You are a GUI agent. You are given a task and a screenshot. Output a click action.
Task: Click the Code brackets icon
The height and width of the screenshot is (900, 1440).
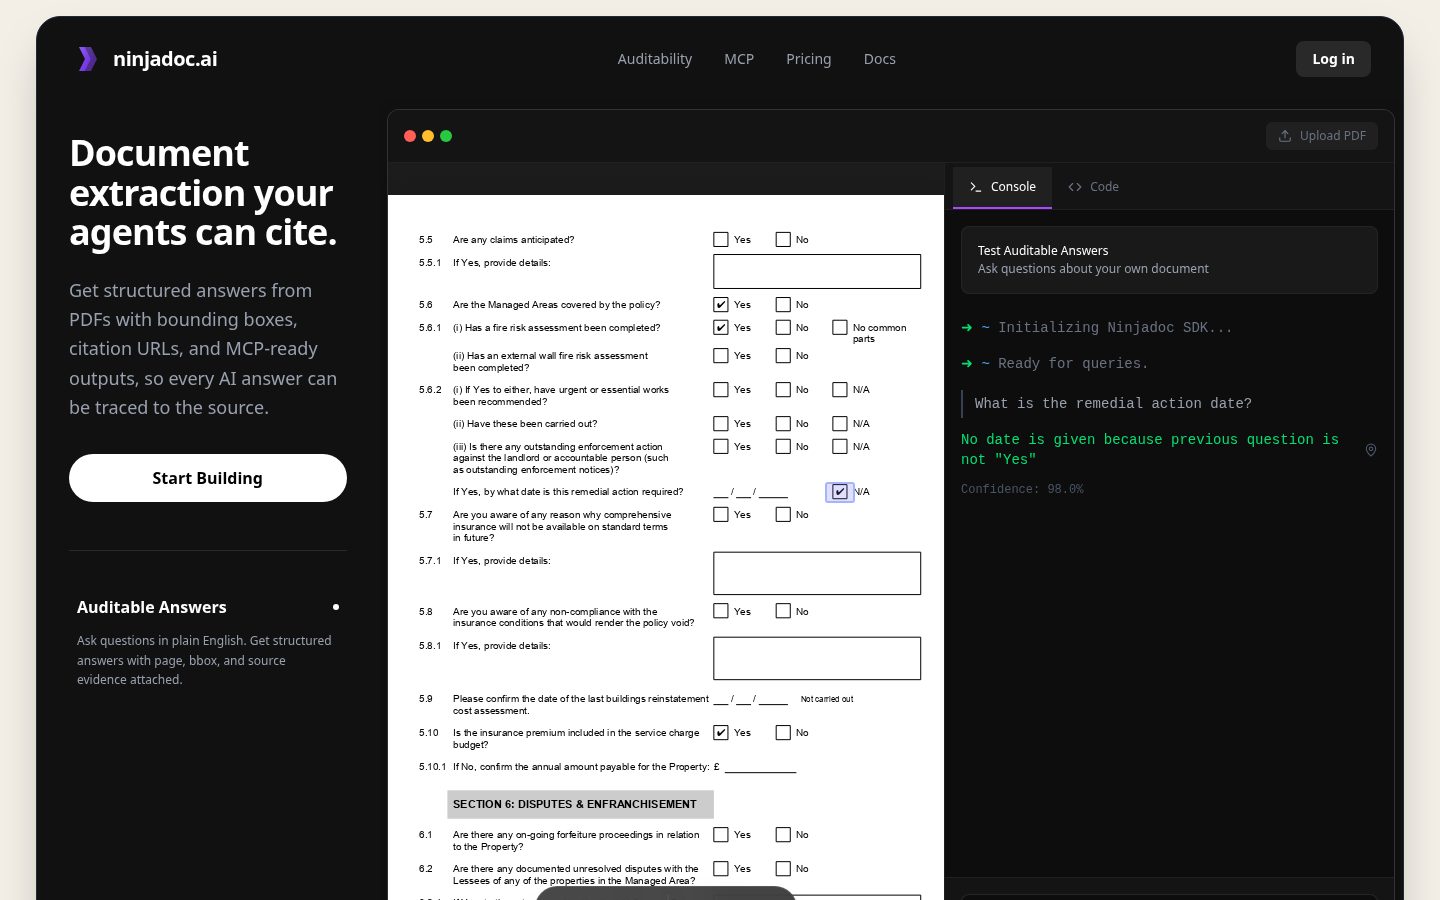point(1075,187)
